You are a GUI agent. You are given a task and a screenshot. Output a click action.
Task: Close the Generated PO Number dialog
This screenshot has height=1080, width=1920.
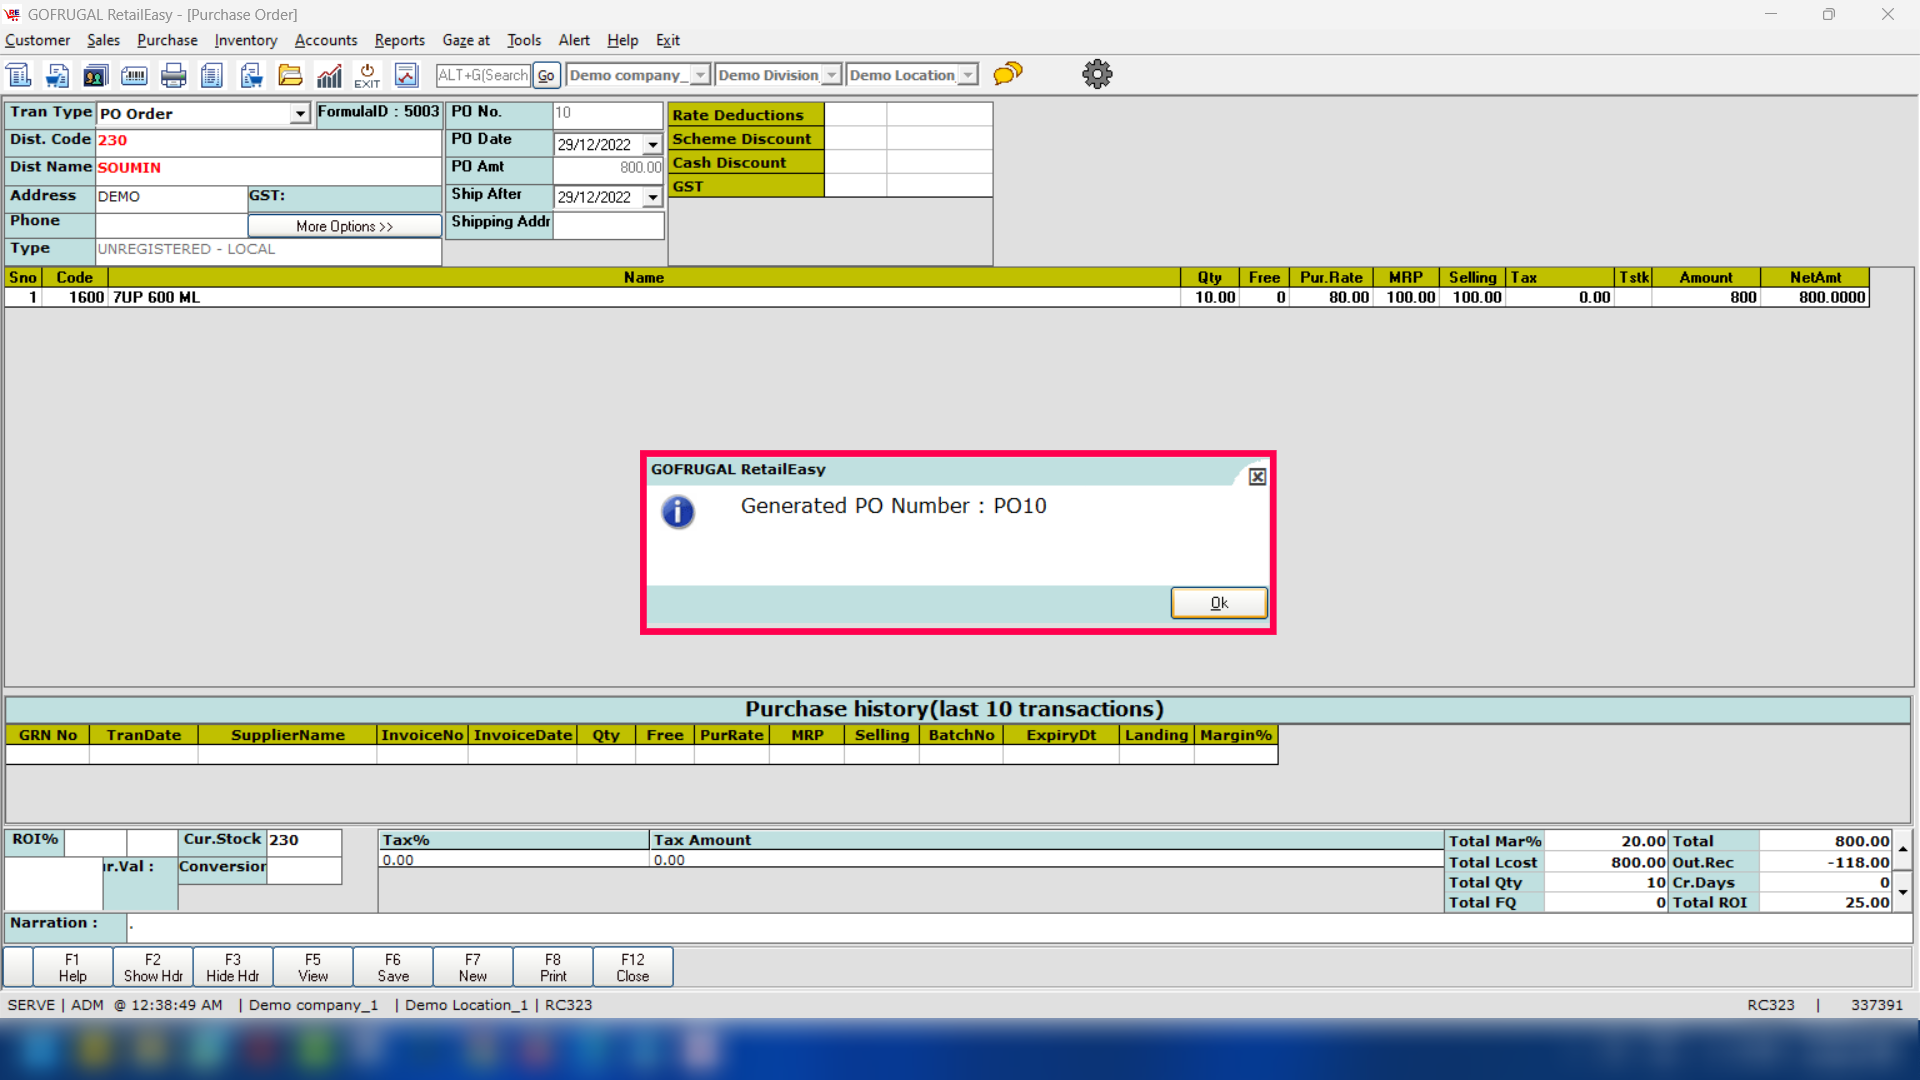1257,477
